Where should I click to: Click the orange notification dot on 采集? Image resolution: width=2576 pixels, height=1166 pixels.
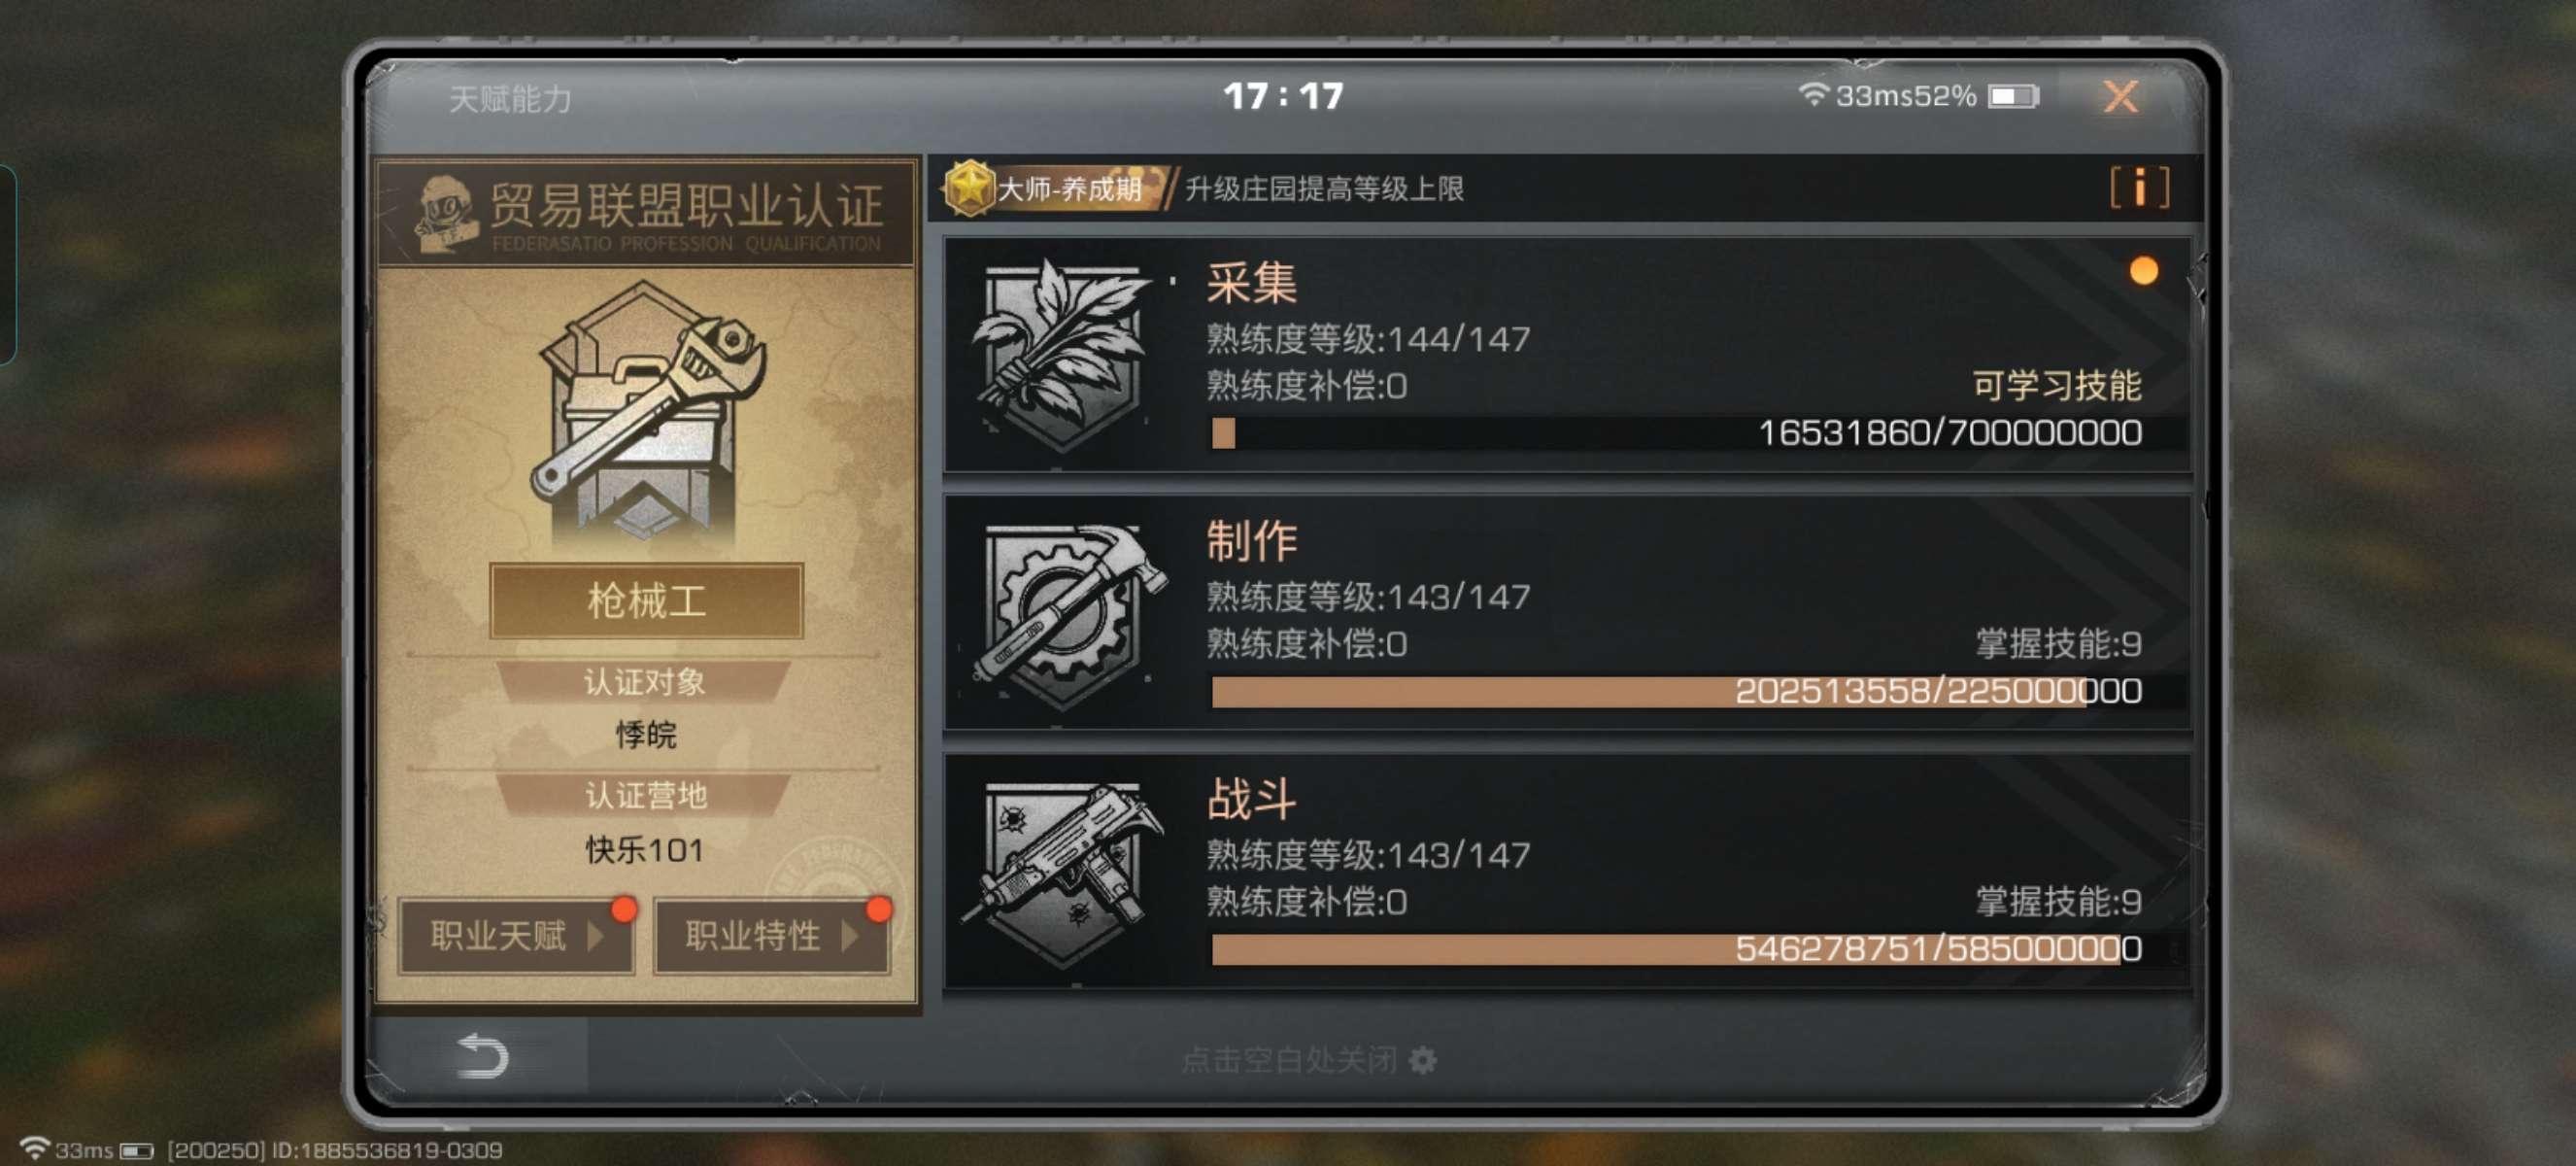click(x=2142, y=271)
